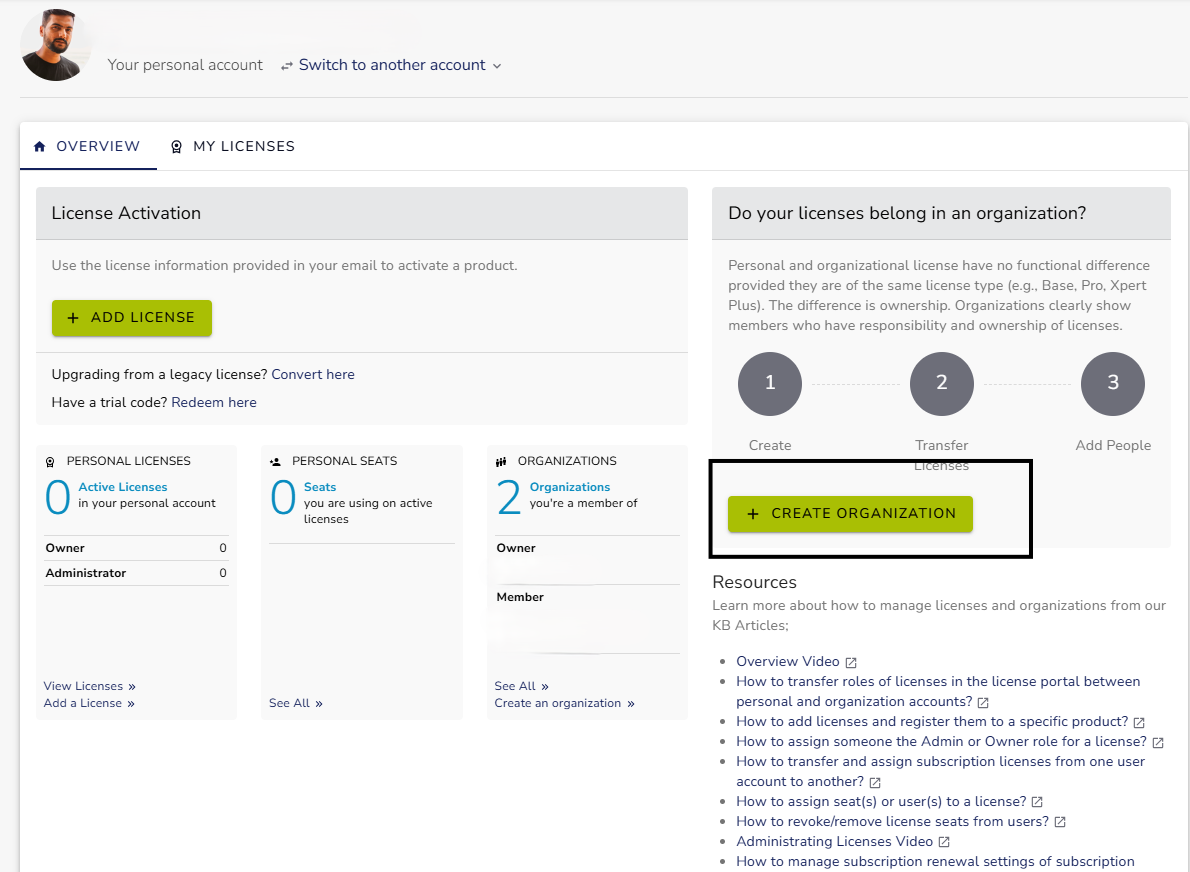Open the Overview tab

pyautogui.click(x=87, y=146)
